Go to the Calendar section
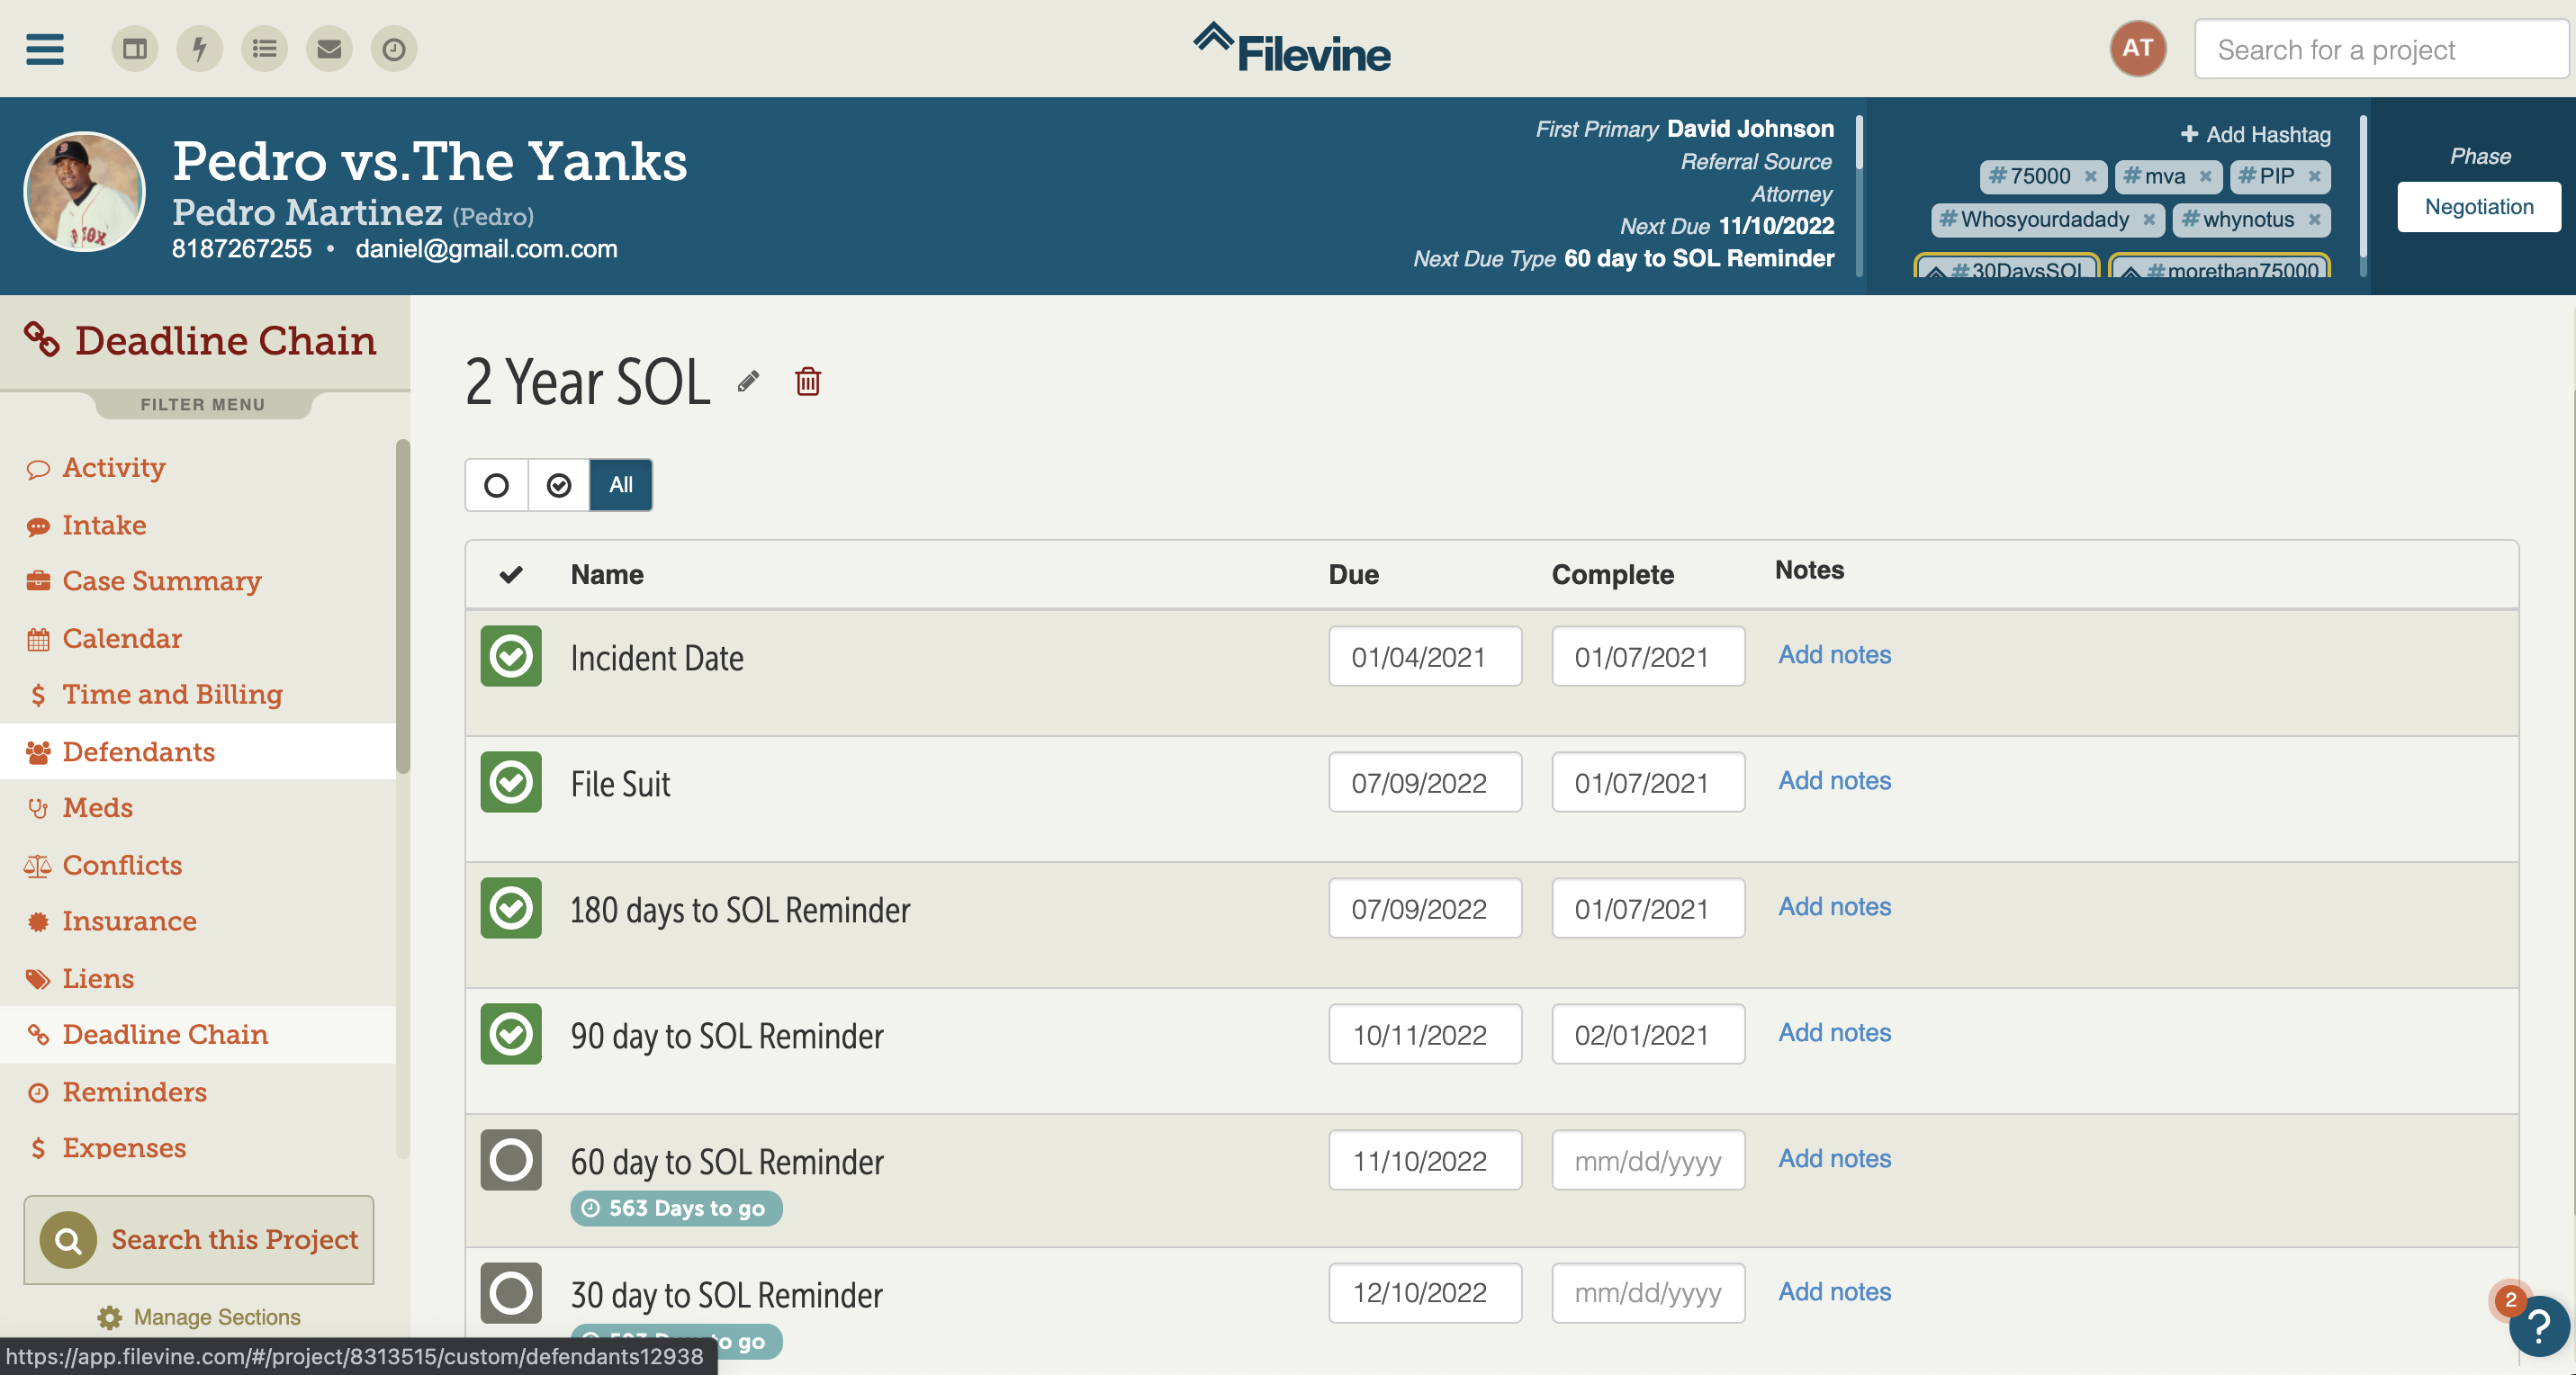Screen dimensions: 2576x1375 click(x=122, y=638)
